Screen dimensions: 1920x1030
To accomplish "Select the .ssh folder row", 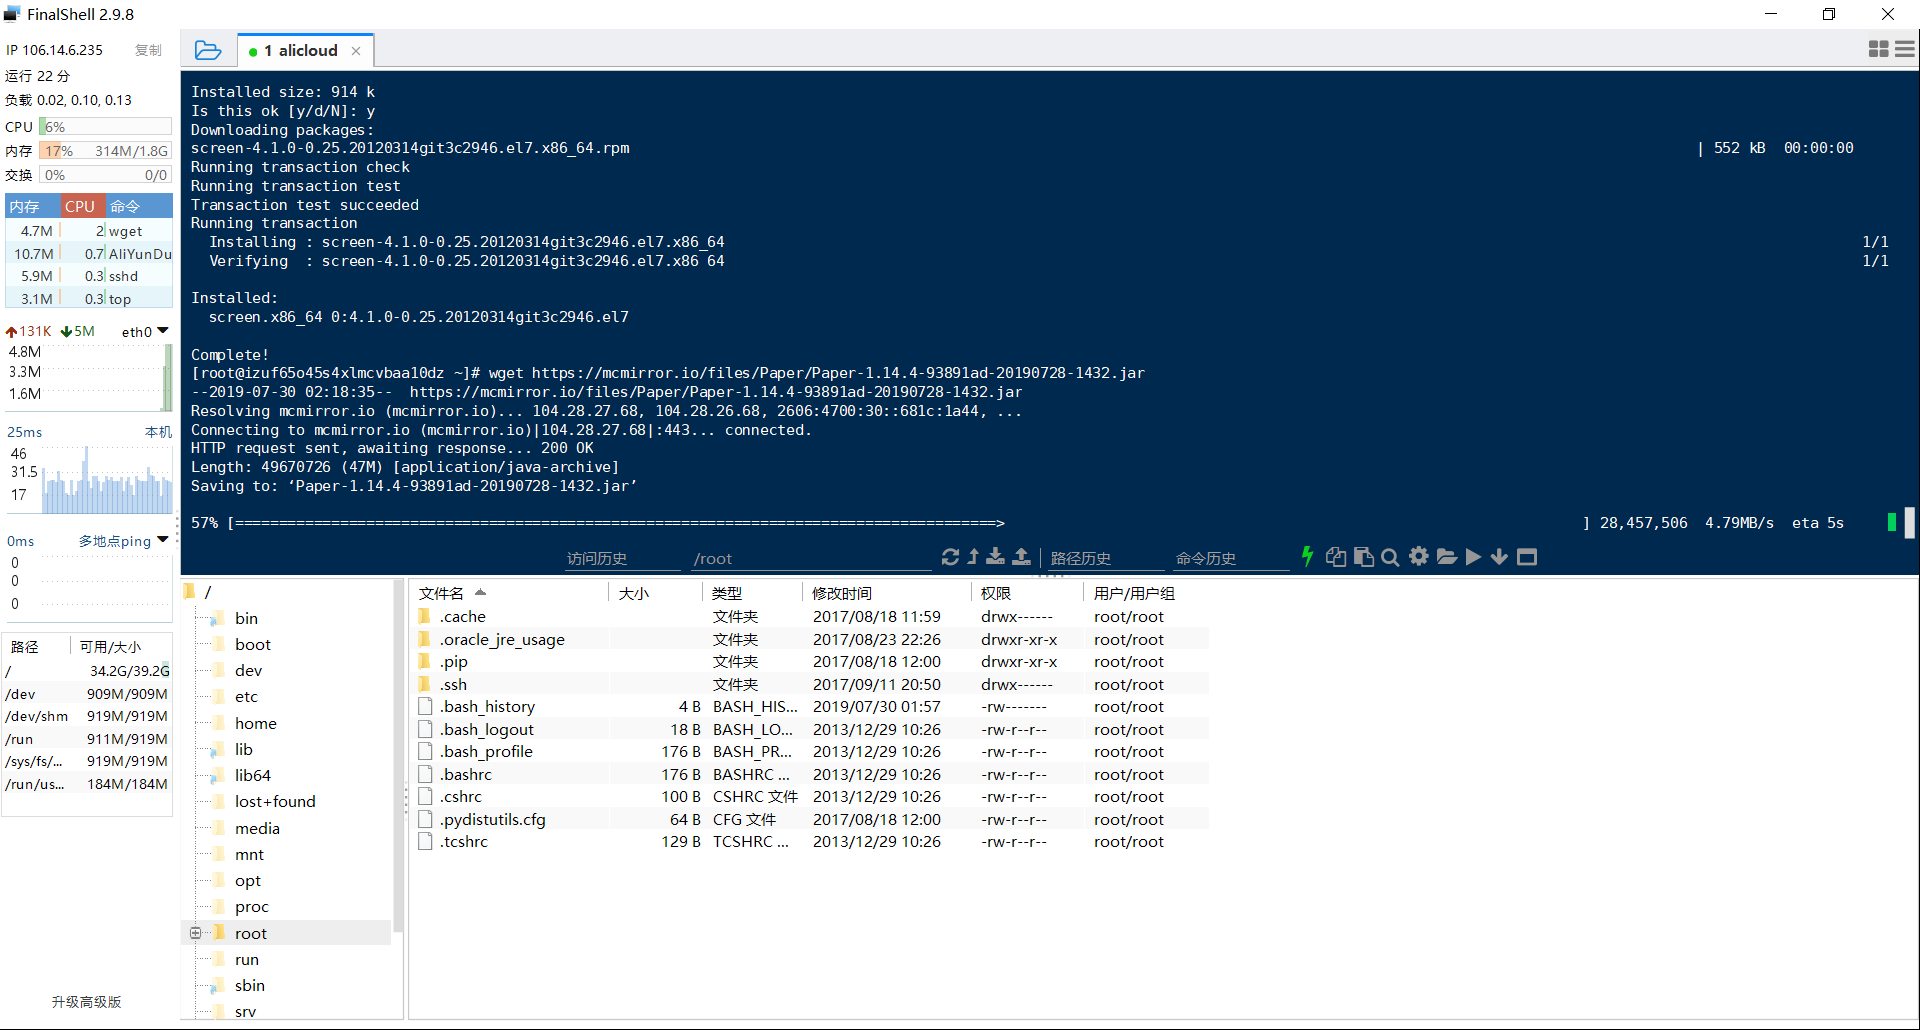I will 811,685.
